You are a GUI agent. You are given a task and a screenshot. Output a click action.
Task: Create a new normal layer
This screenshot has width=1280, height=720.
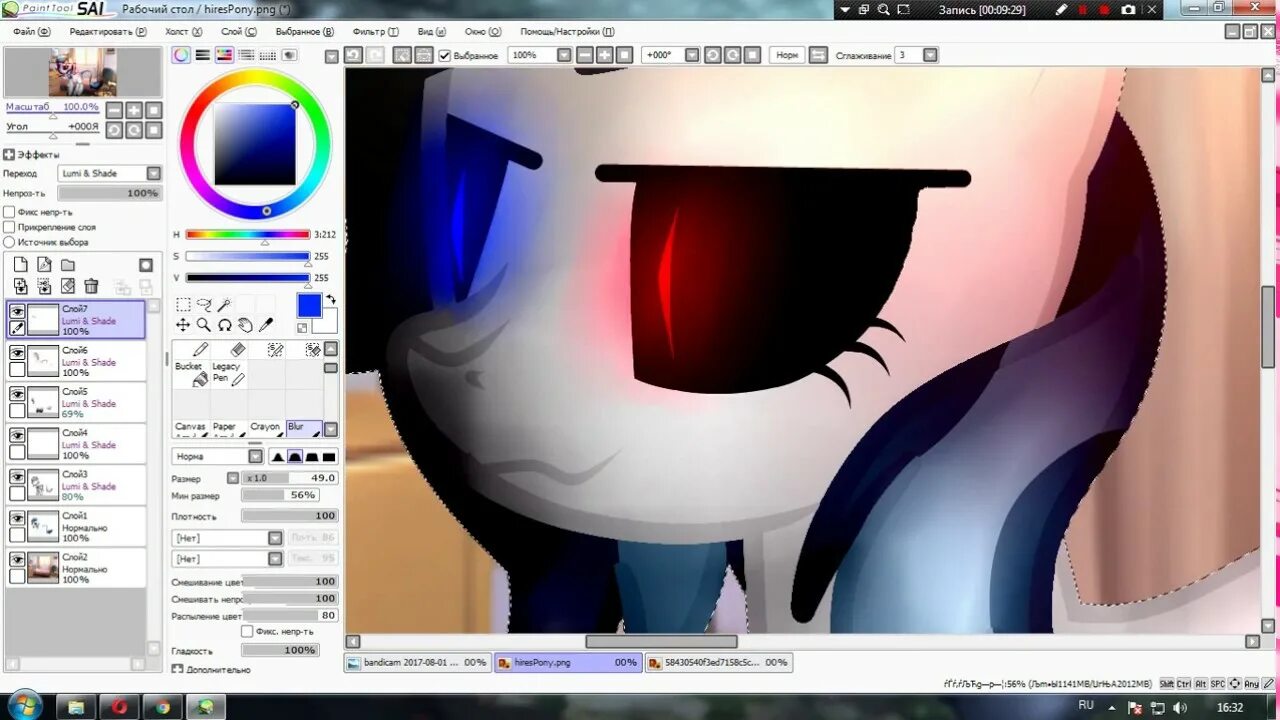point(20,265)
